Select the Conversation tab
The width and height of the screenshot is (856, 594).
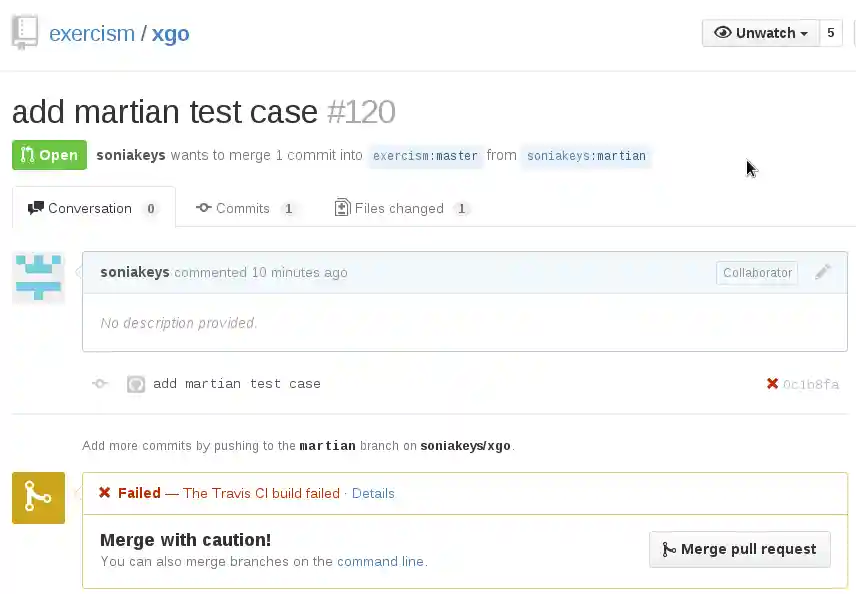click(x=90, y=208)
